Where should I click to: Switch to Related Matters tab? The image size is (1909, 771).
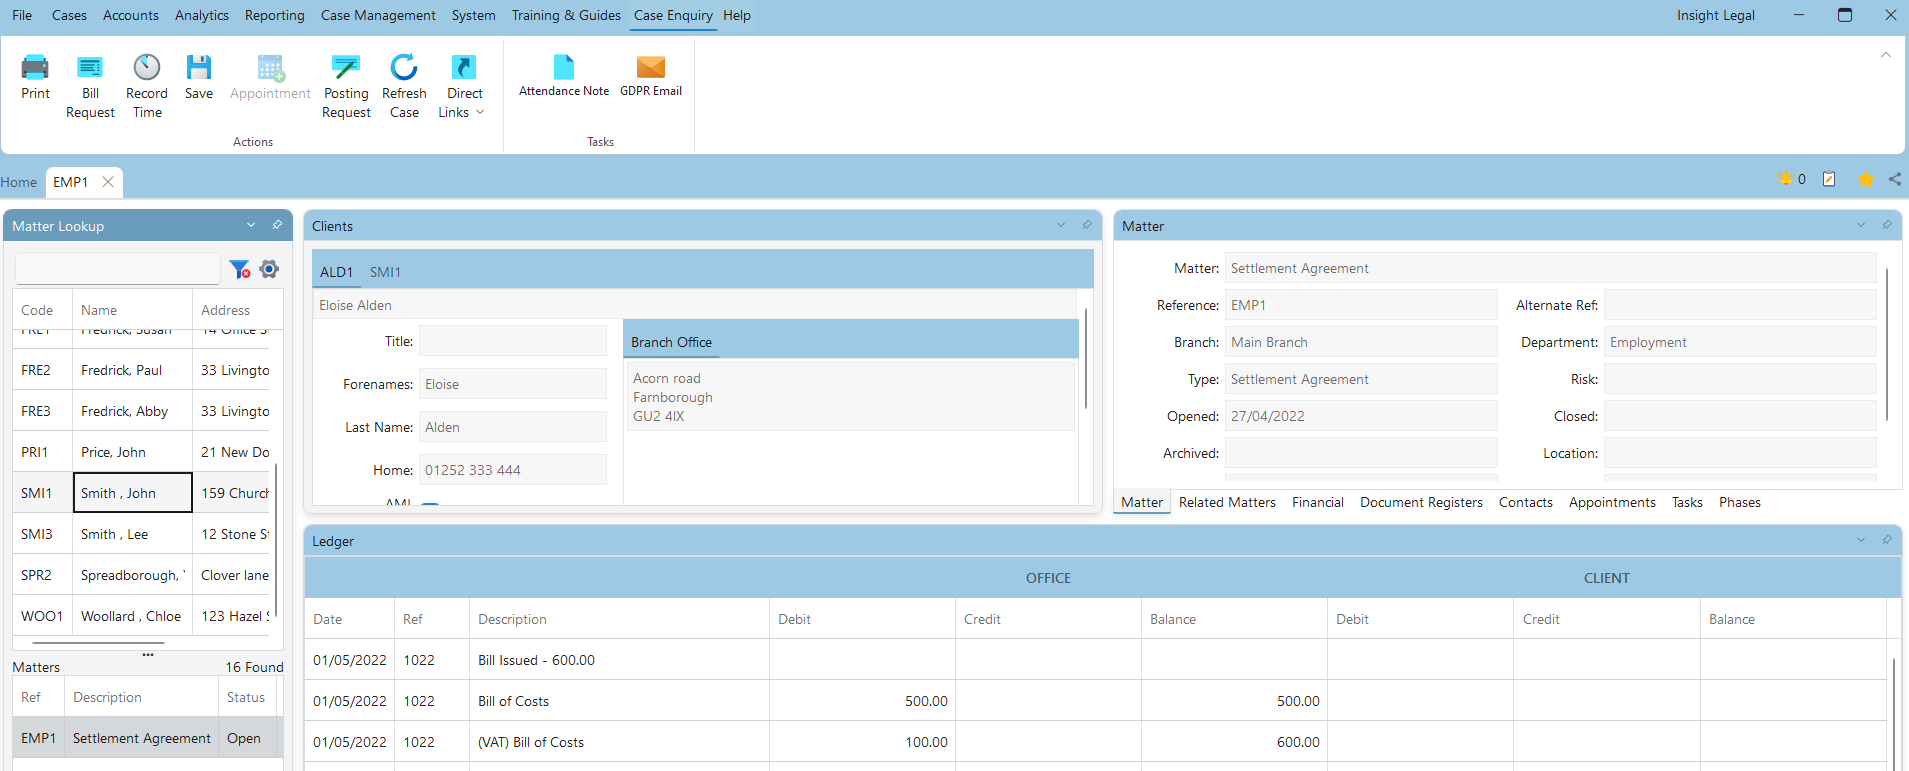tap(1227, 502)
